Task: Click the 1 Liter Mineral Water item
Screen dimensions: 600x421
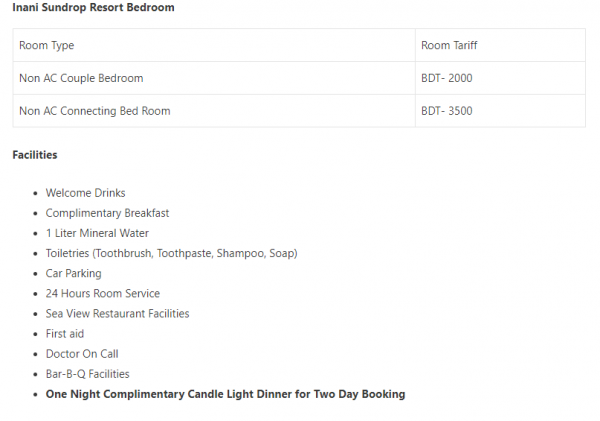Action: click(97, 233)
